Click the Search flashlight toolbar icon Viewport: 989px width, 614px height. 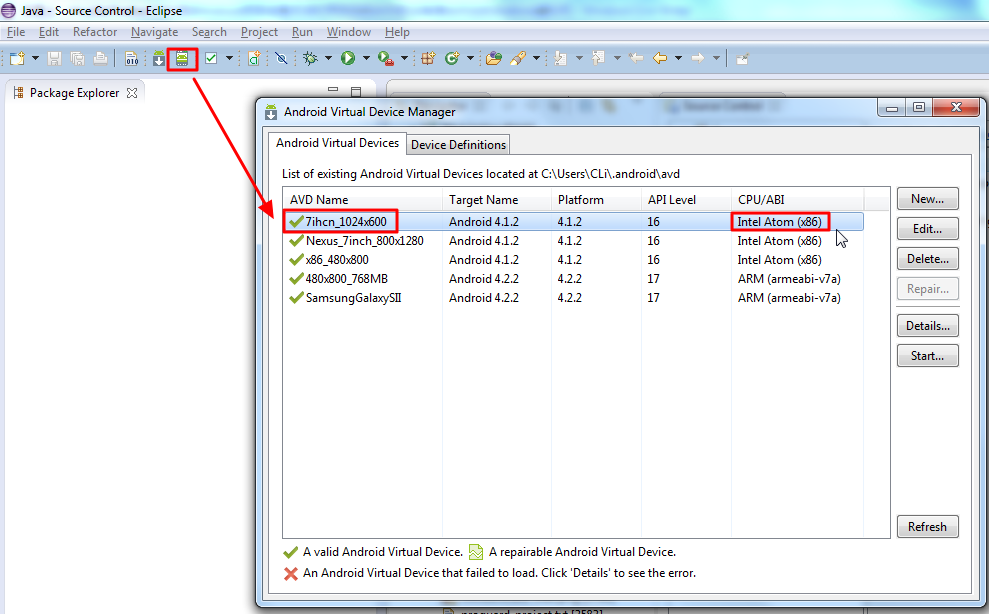coord(518,59)
